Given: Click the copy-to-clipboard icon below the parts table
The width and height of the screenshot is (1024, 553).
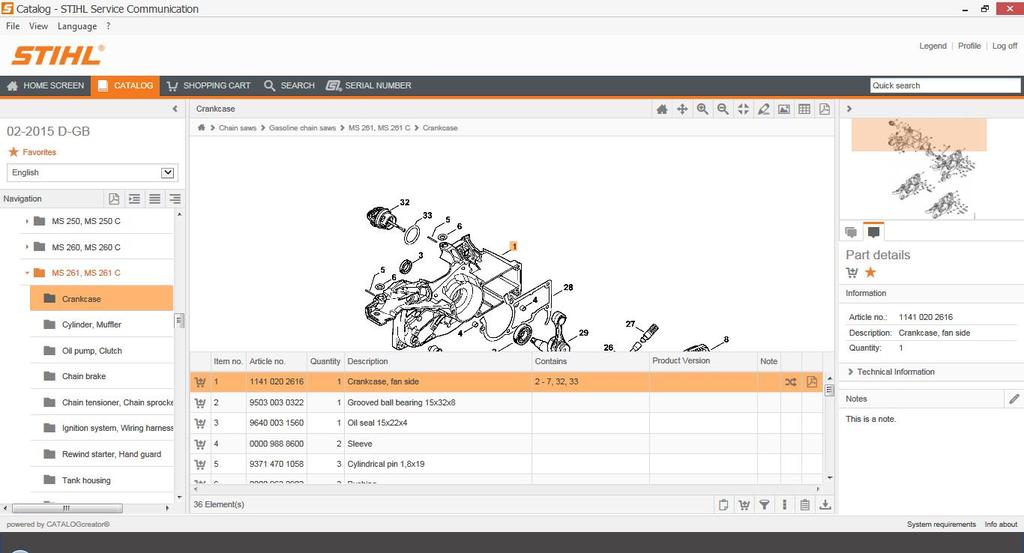Looking at the screenshot, I should [723, 505].
